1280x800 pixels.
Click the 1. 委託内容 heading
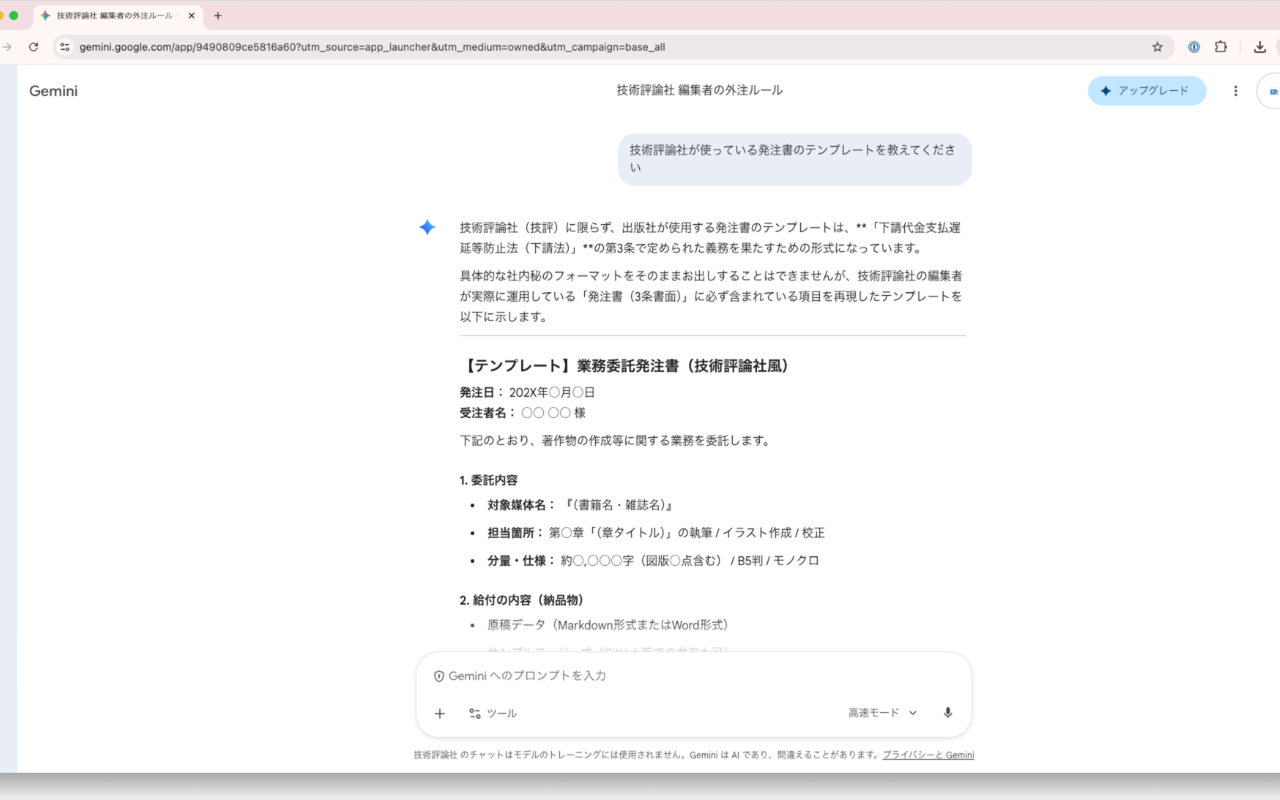click(489, 481)
